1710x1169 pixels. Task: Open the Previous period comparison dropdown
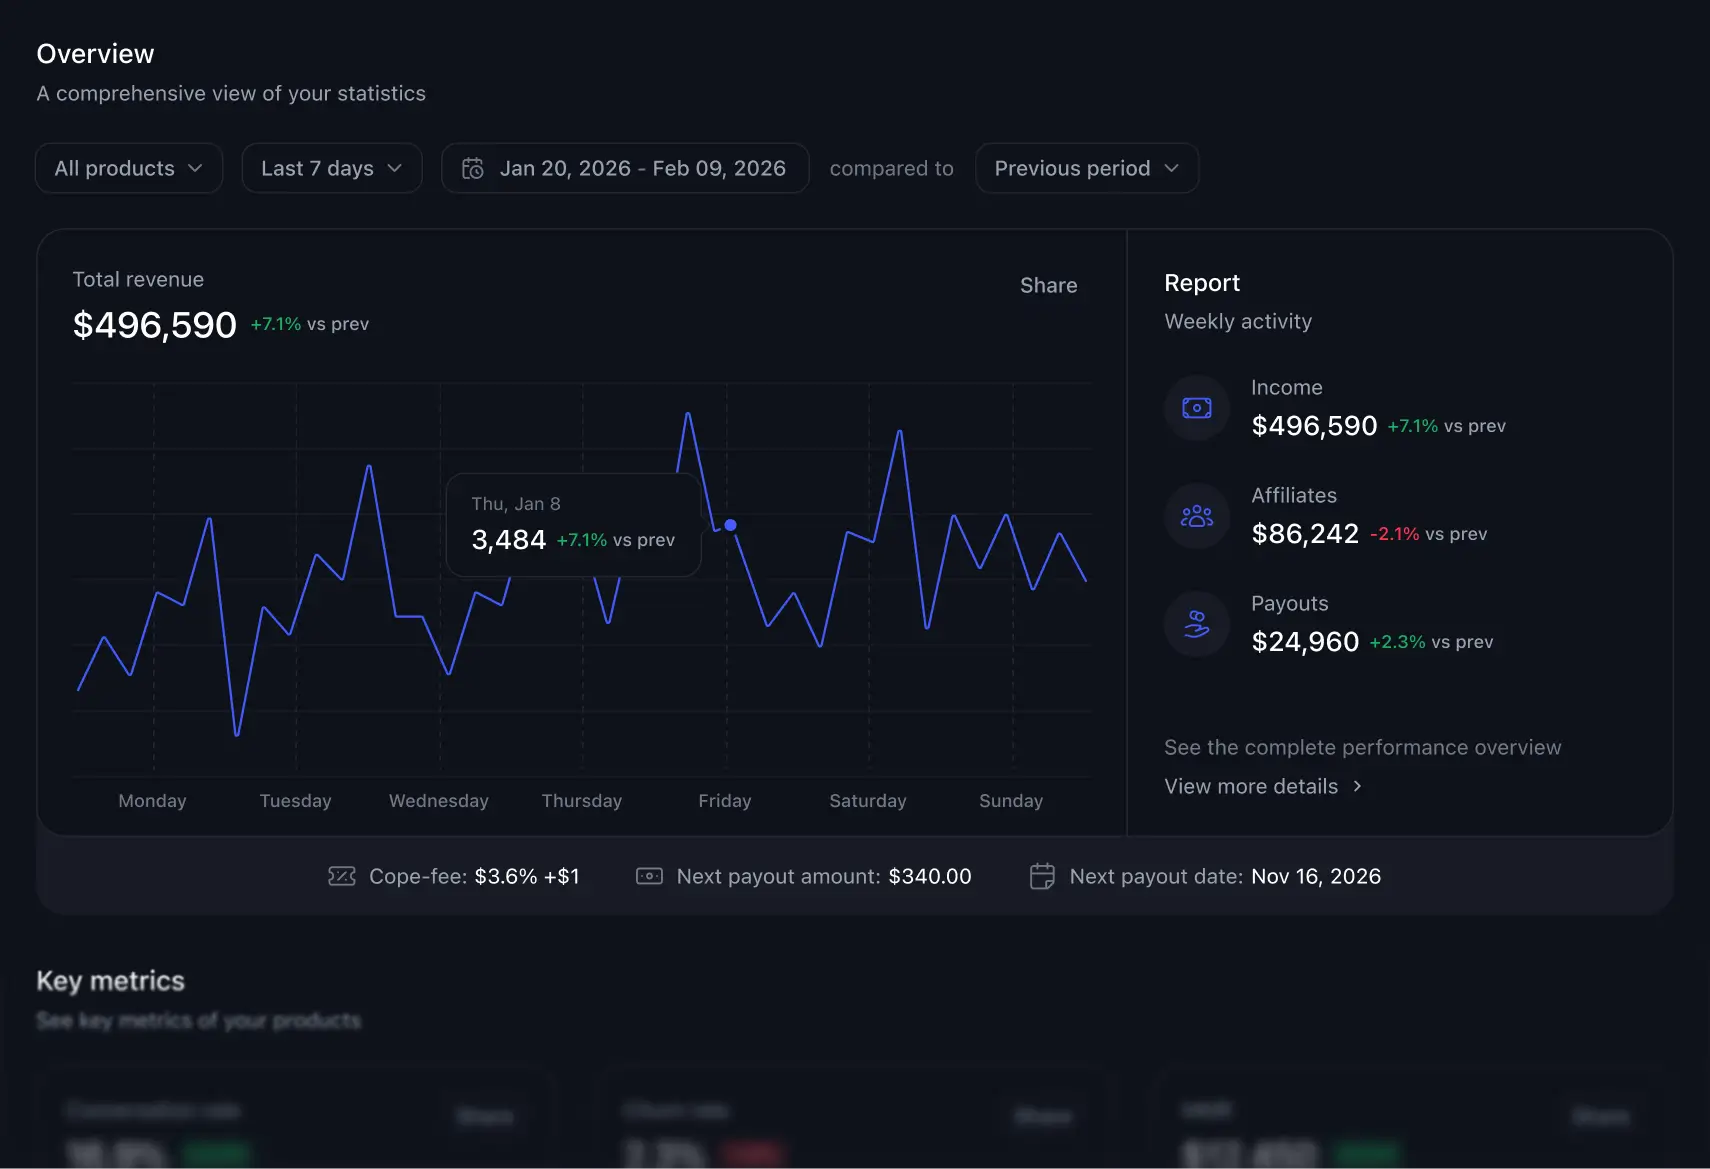pyautogui.click(x=1087, y=168)
